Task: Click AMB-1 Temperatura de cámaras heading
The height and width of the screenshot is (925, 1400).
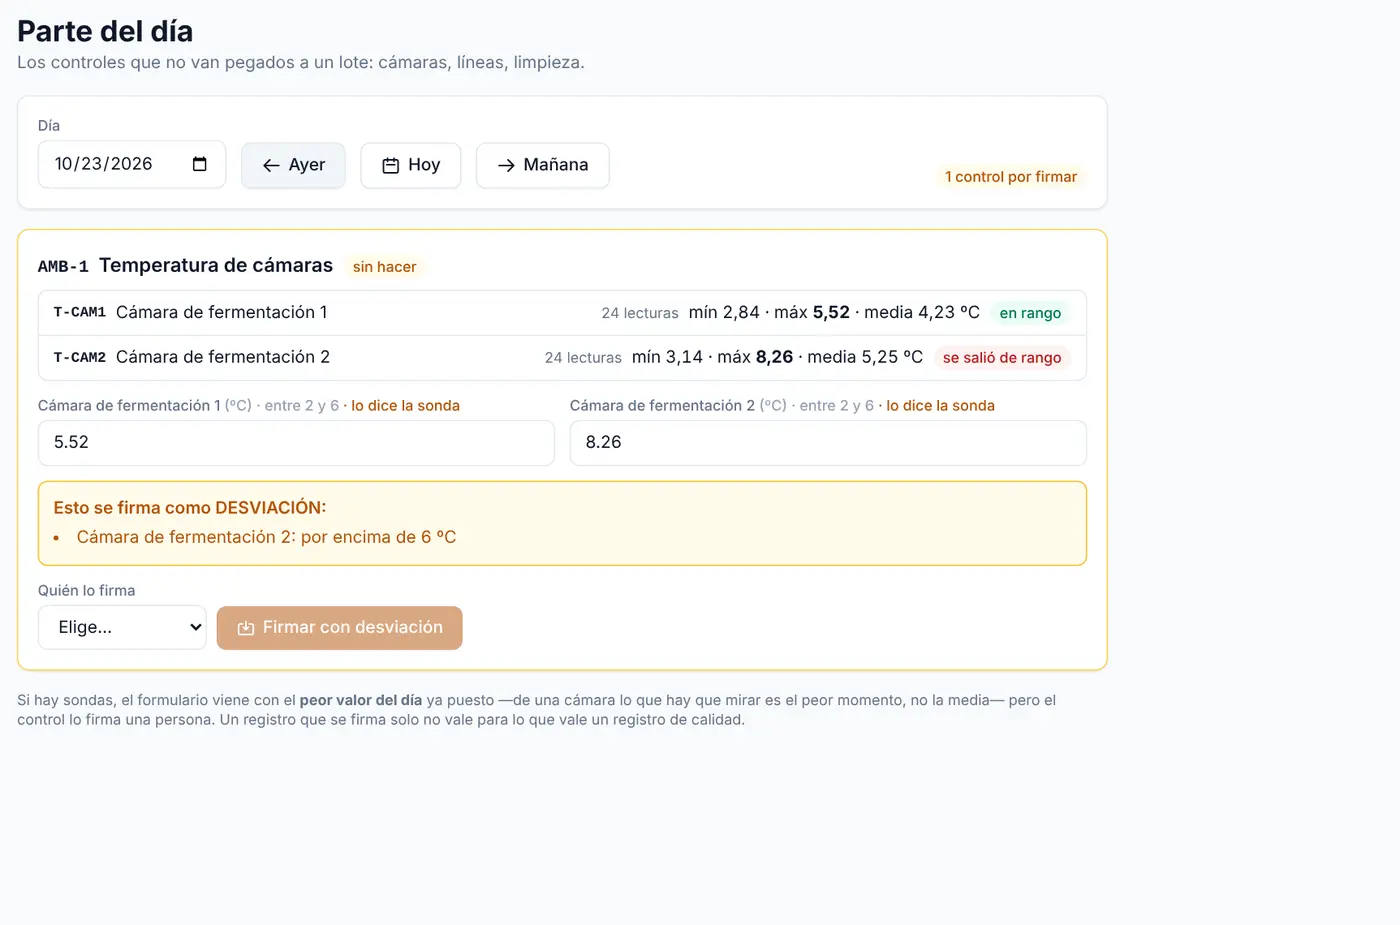Action: tap(185, 266)
